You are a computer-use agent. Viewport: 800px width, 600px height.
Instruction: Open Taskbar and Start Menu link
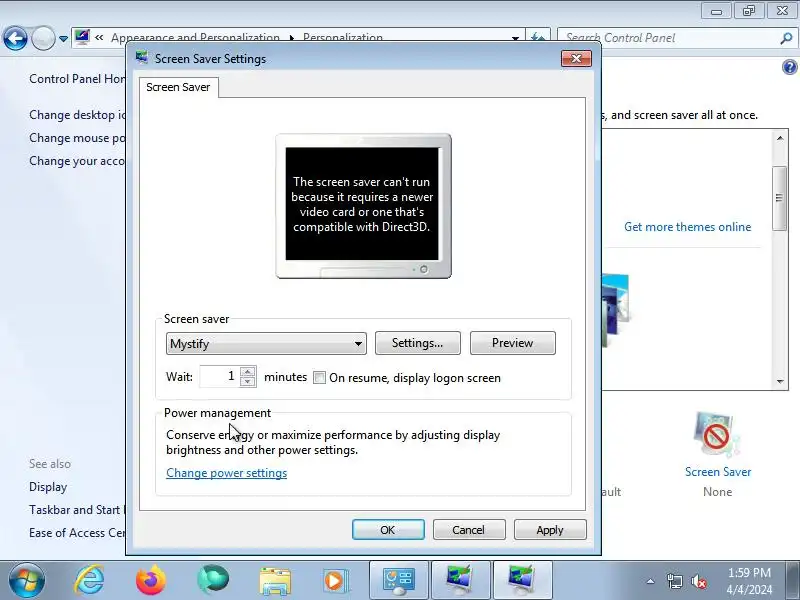[x=77, y=510]
